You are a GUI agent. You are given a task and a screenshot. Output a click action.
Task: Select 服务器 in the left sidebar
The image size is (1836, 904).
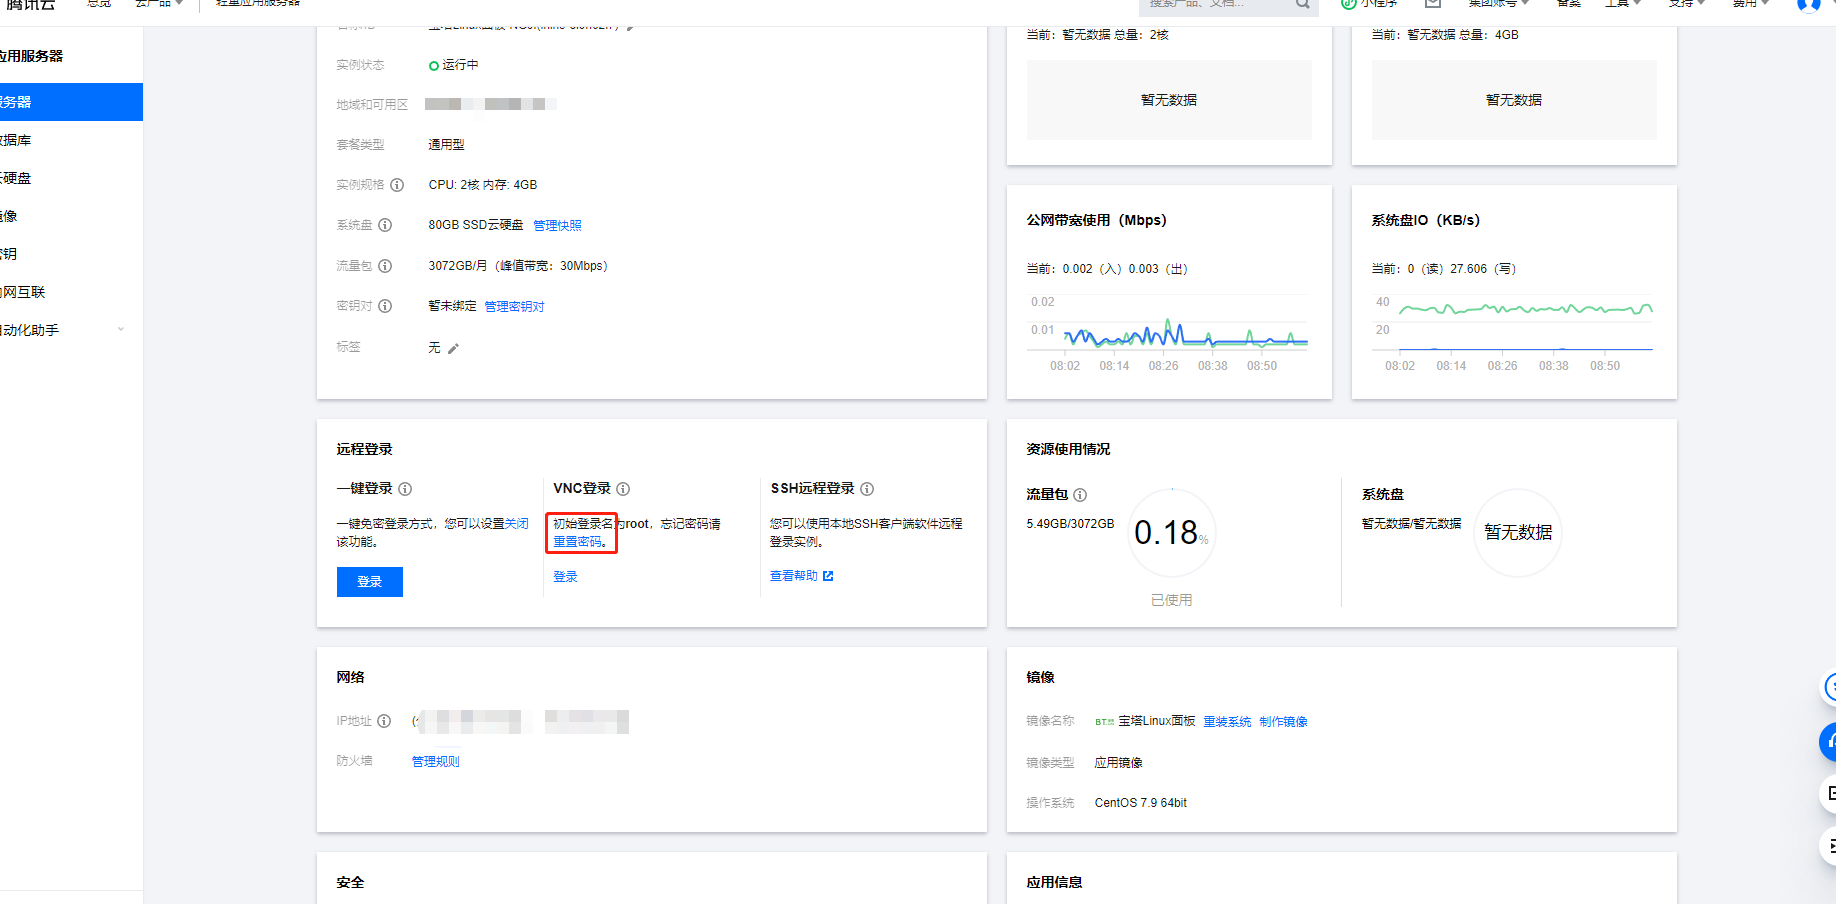click(x=71, y=102)
